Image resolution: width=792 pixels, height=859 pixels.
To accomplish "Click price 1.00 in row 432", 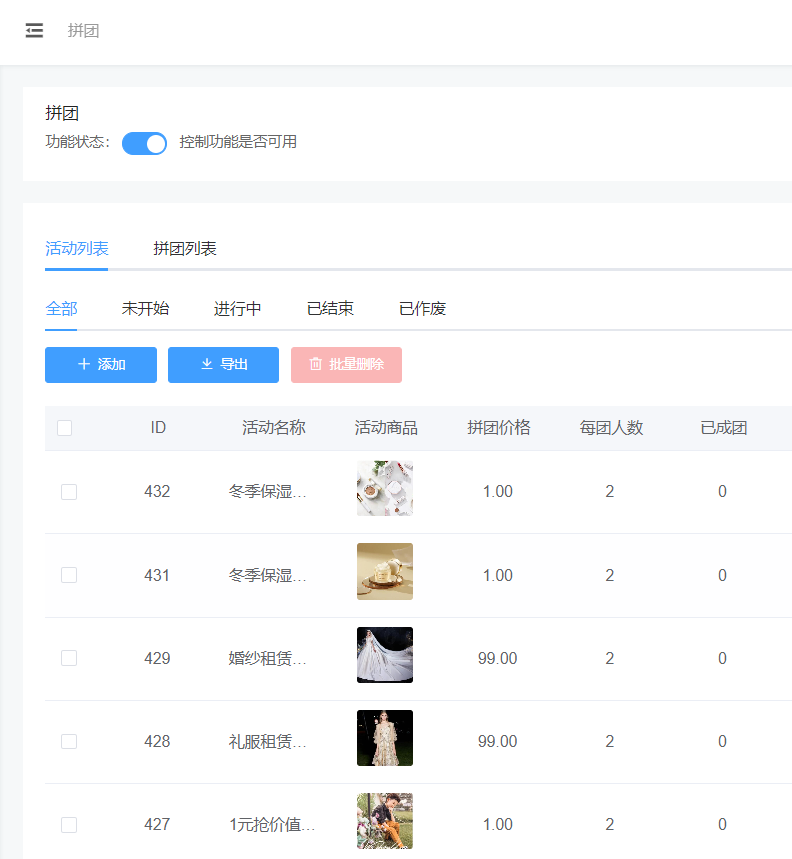I will [498, 491].
